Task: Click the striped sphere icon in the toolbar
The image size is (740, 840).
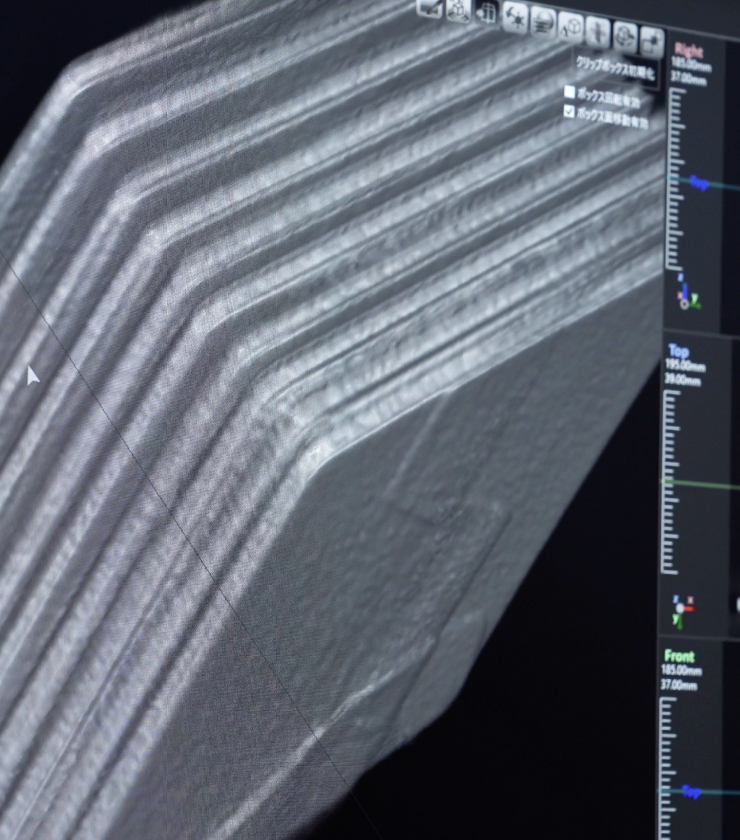Action: point(544,20)
